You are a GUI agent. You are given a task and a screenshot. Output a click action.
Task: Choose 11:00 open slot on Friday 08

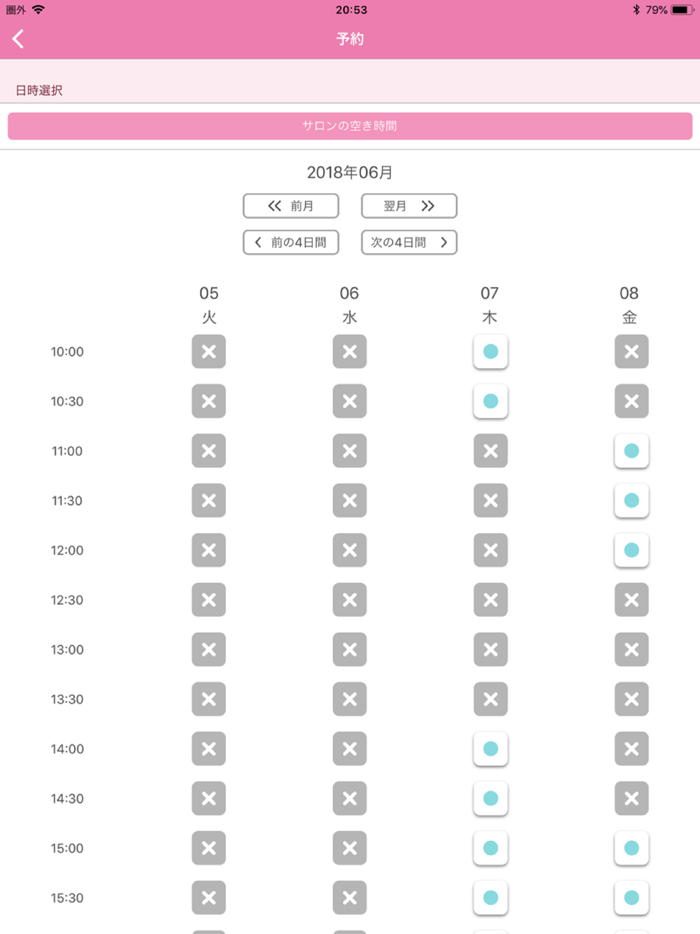pos(631,451)
